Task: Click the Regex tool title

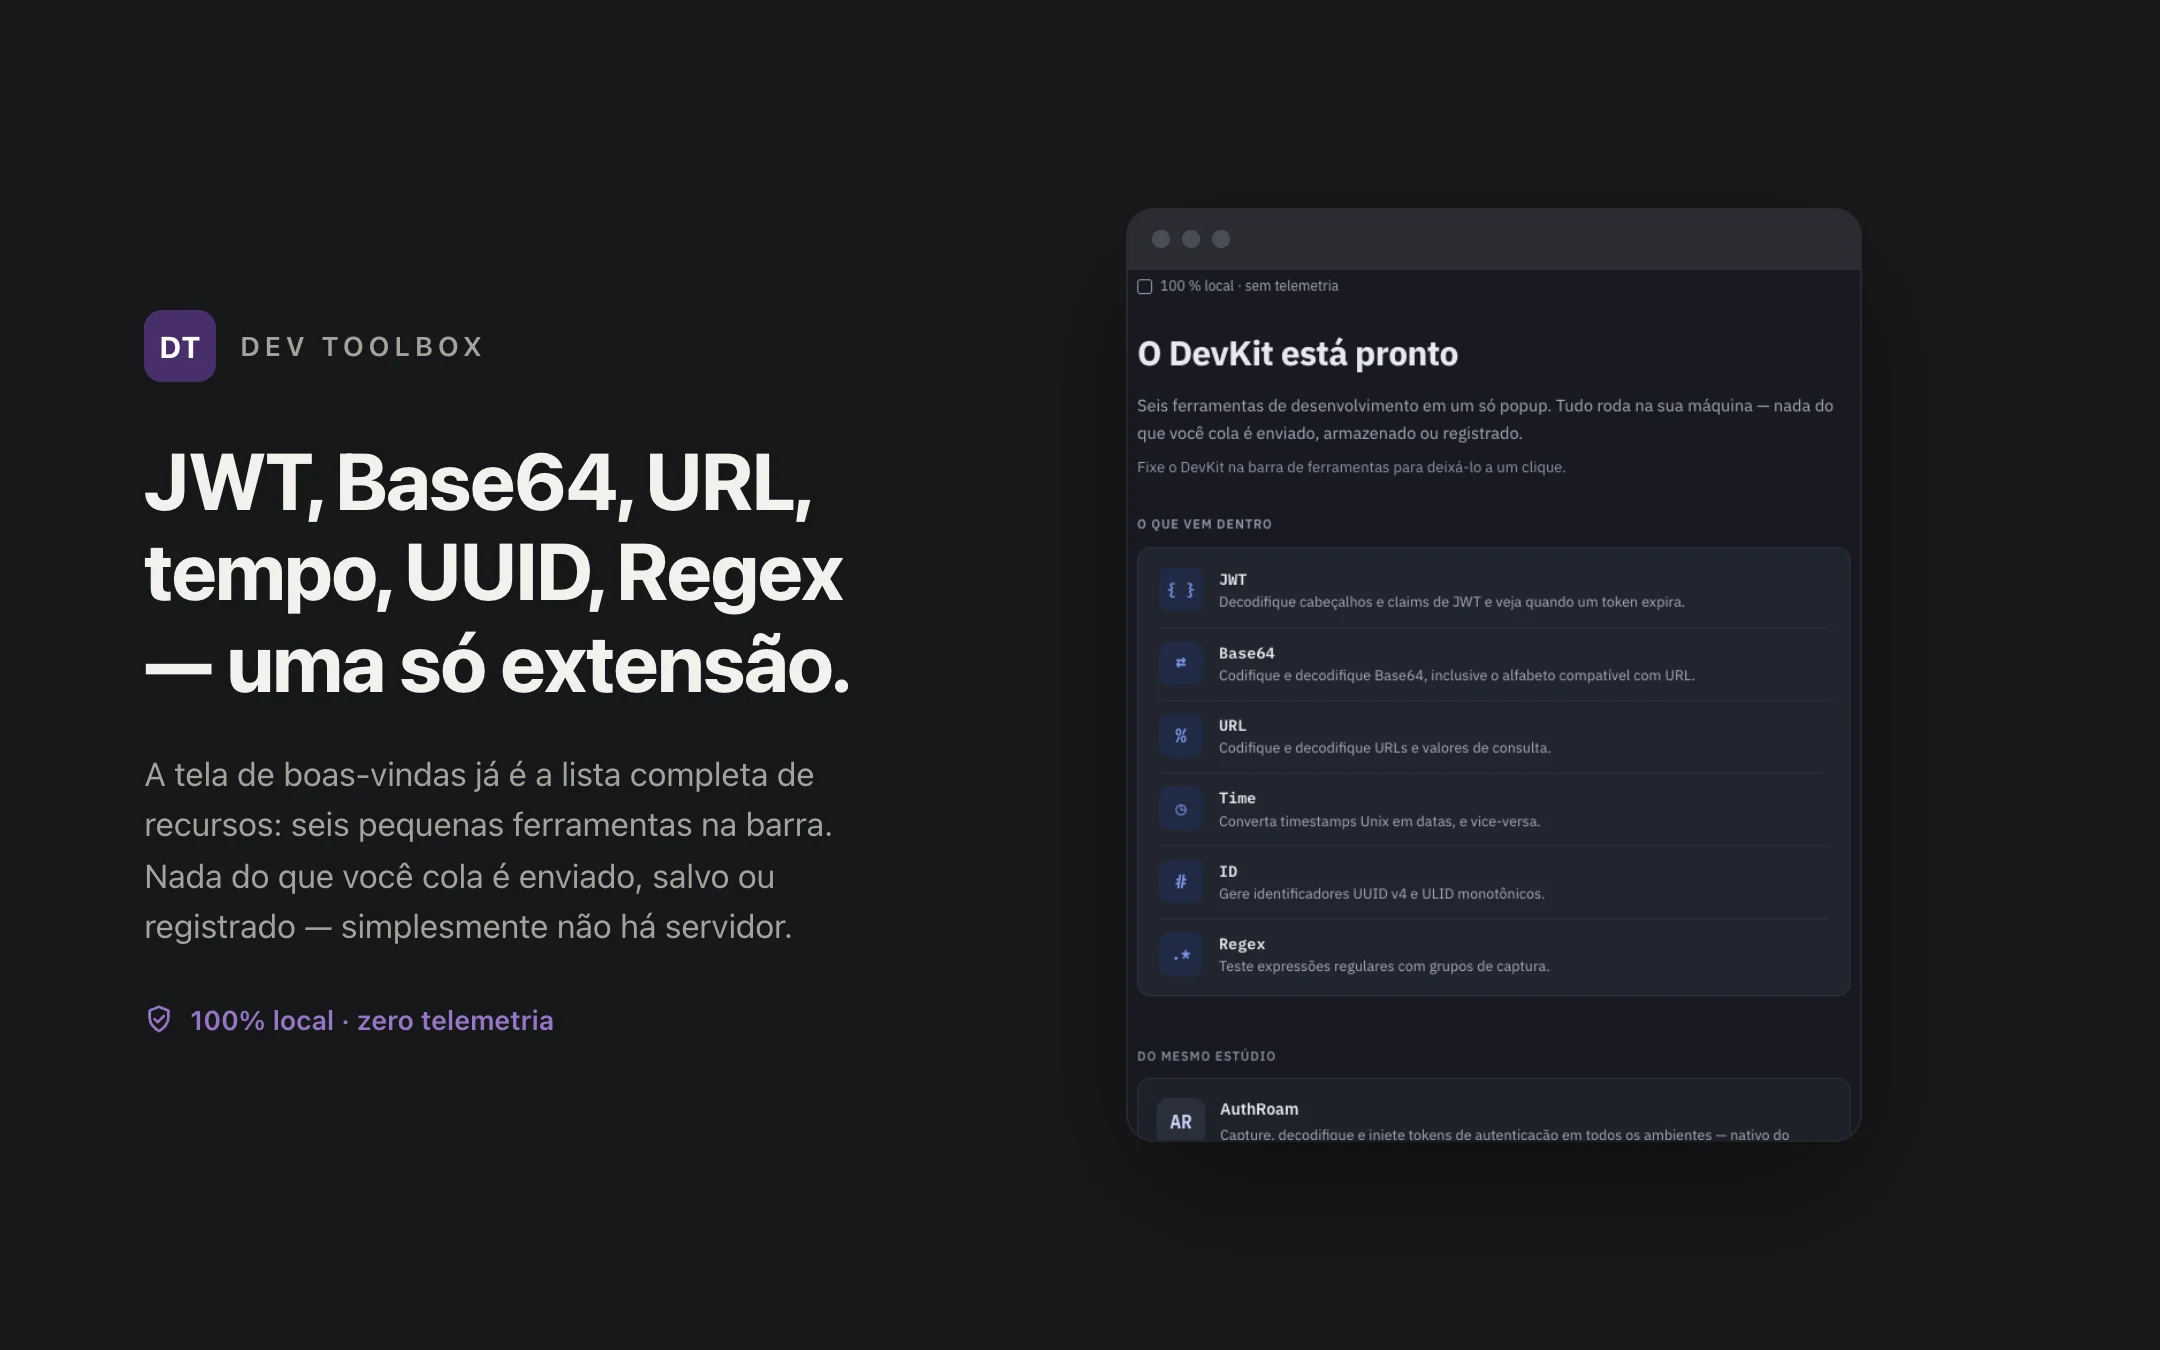Action: [1242, 945]
